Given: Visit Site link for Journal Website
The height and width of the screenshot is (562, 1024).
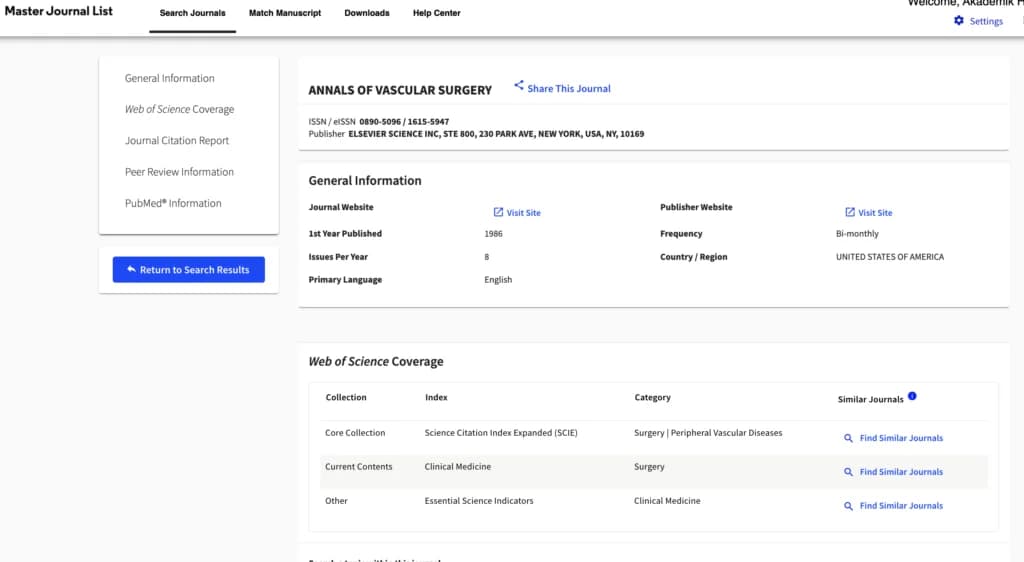Looking at the screenshot, I should [x=524, y=213].
